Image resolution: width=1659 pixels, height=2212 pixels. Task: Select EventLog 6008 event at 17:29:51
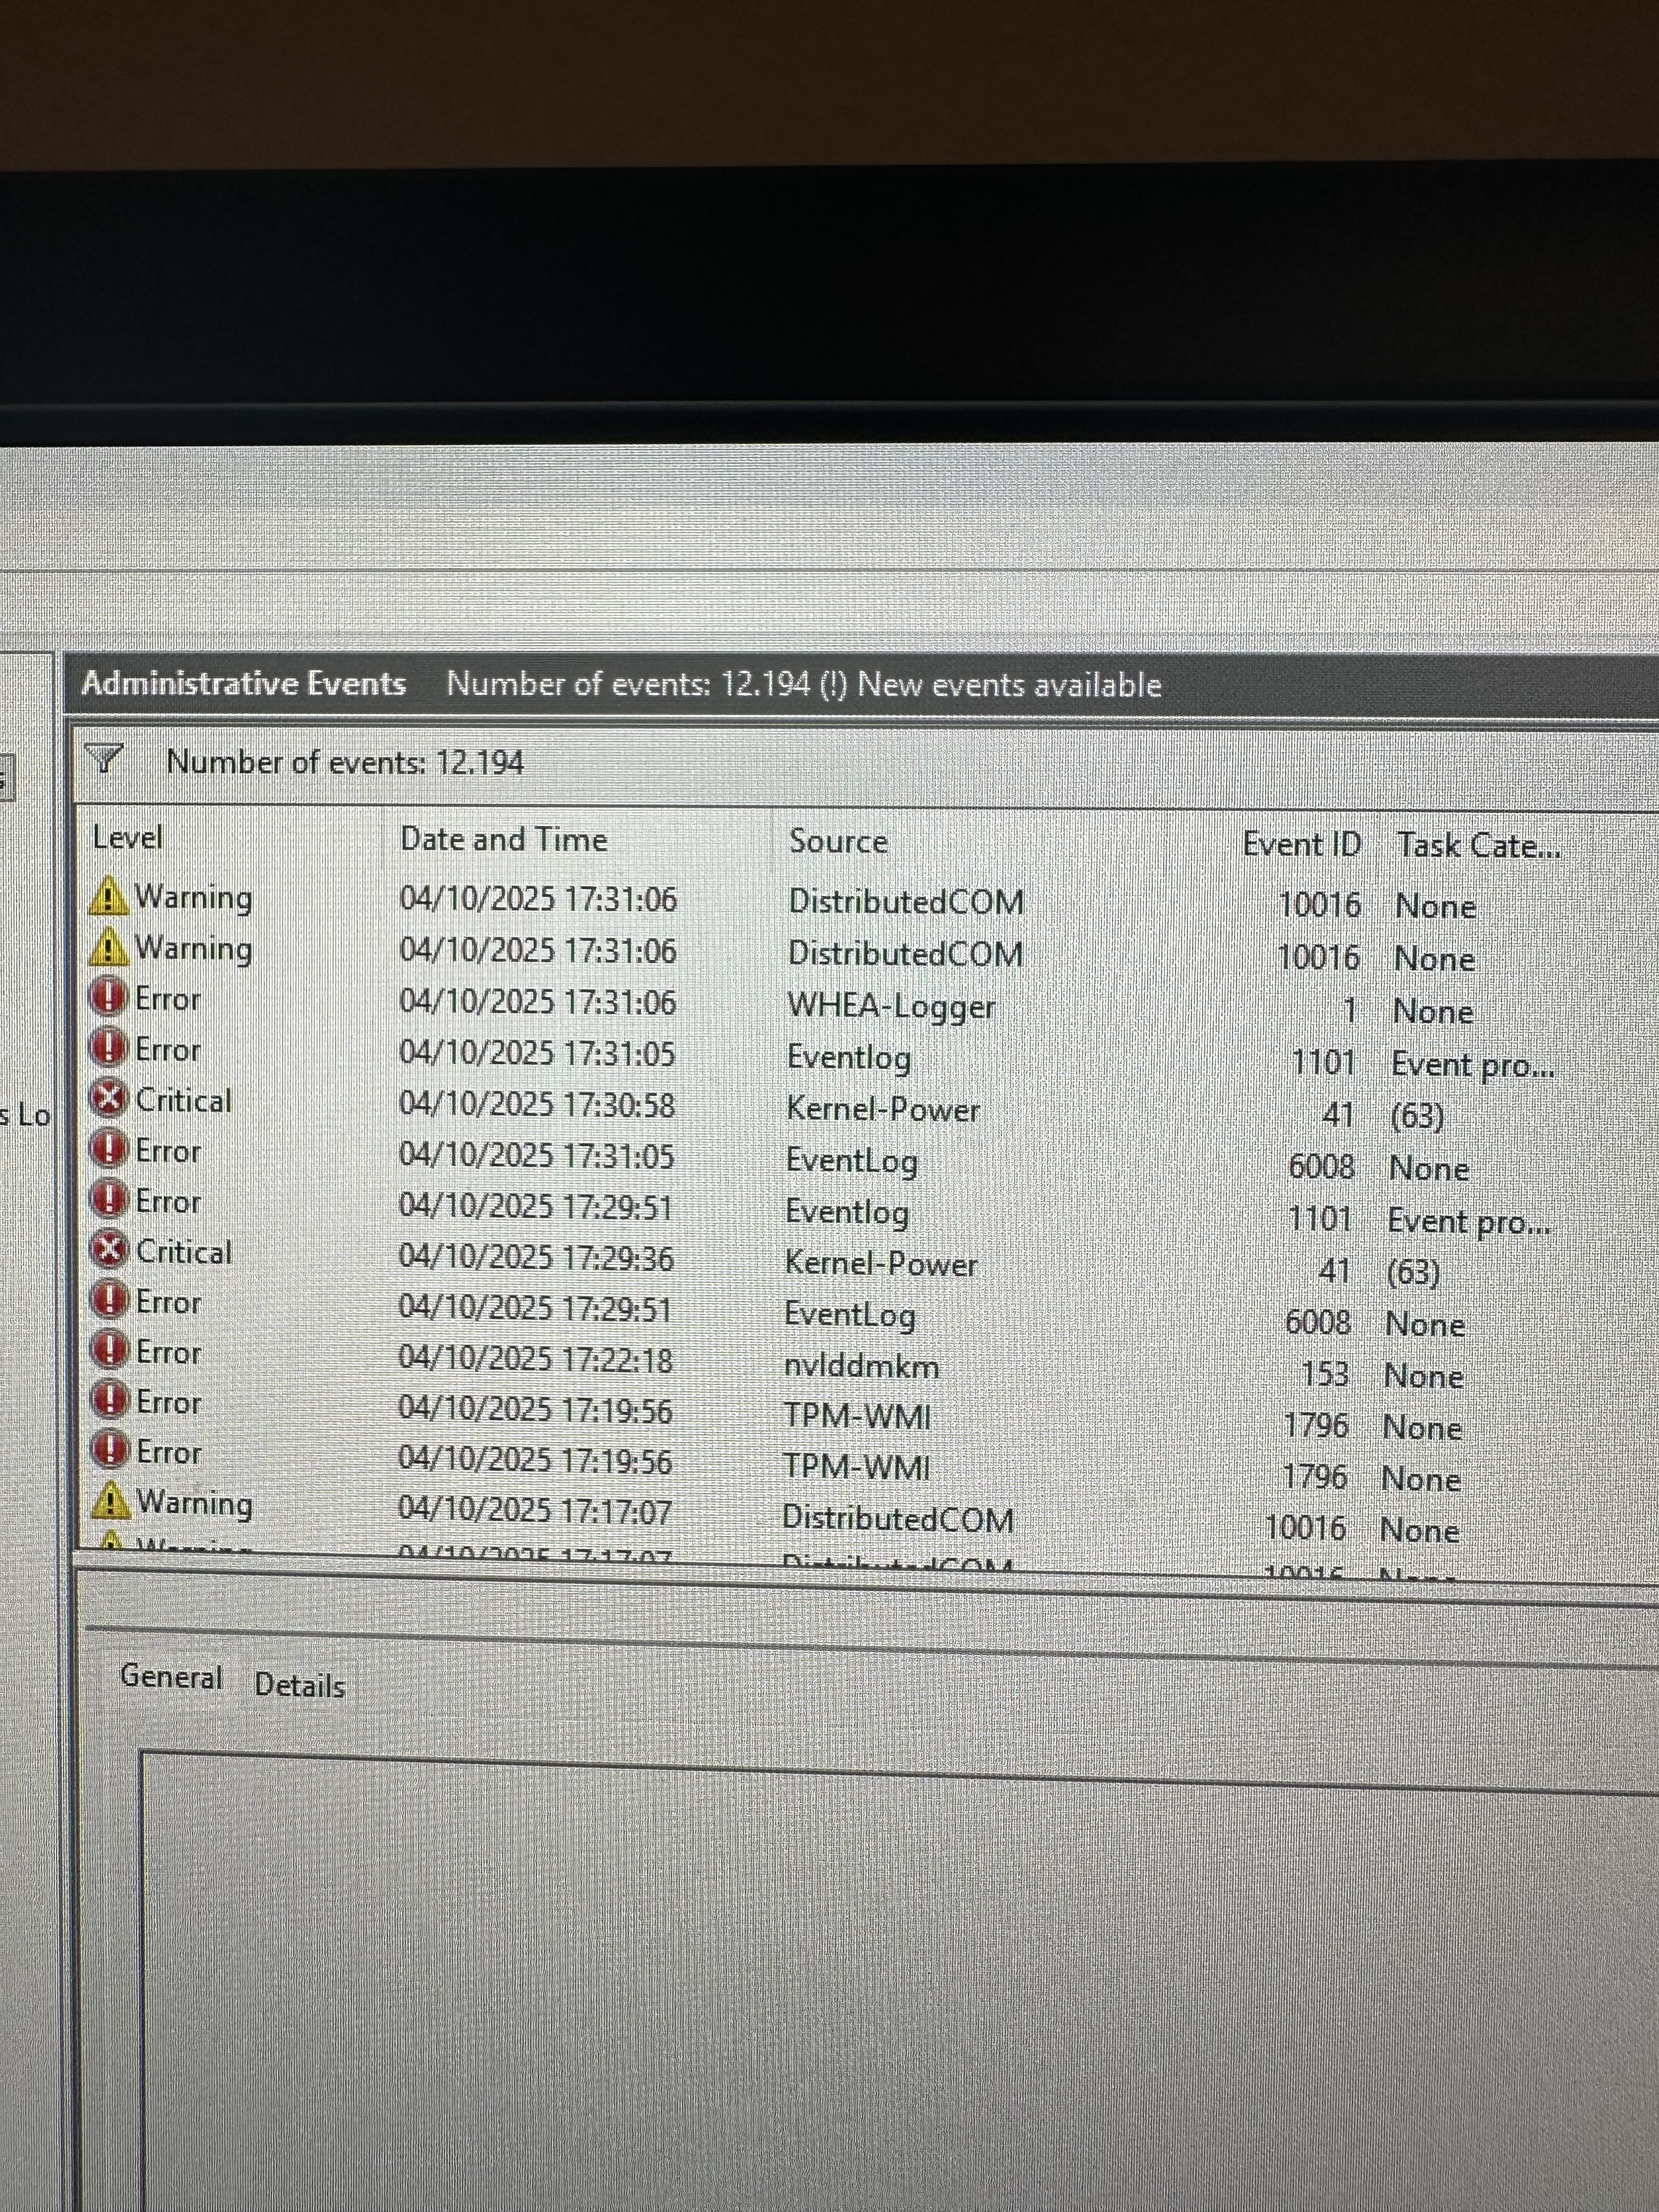click(x=849, y=1314)
